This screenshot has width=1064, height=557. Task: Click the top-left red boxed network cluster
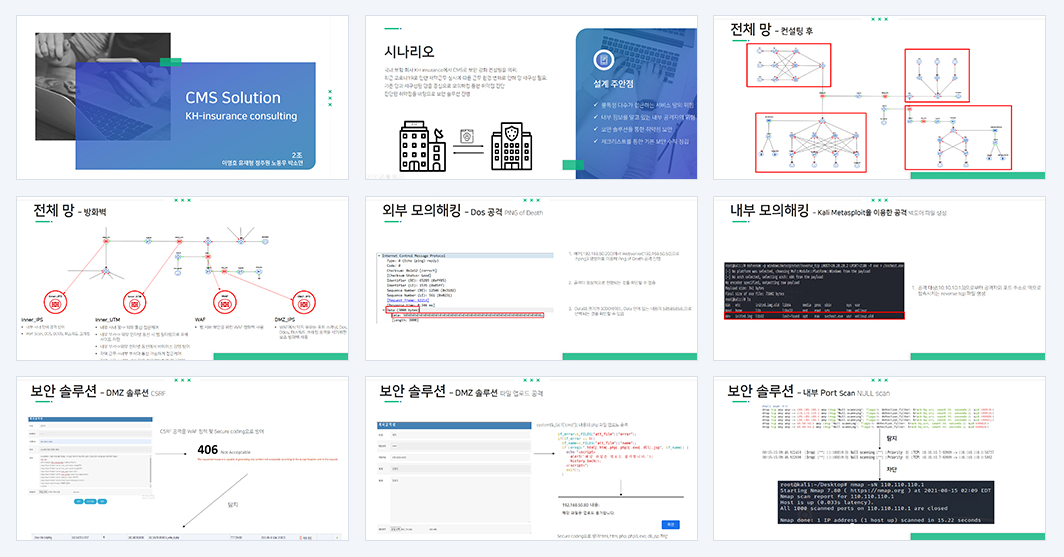coord(788,65)
